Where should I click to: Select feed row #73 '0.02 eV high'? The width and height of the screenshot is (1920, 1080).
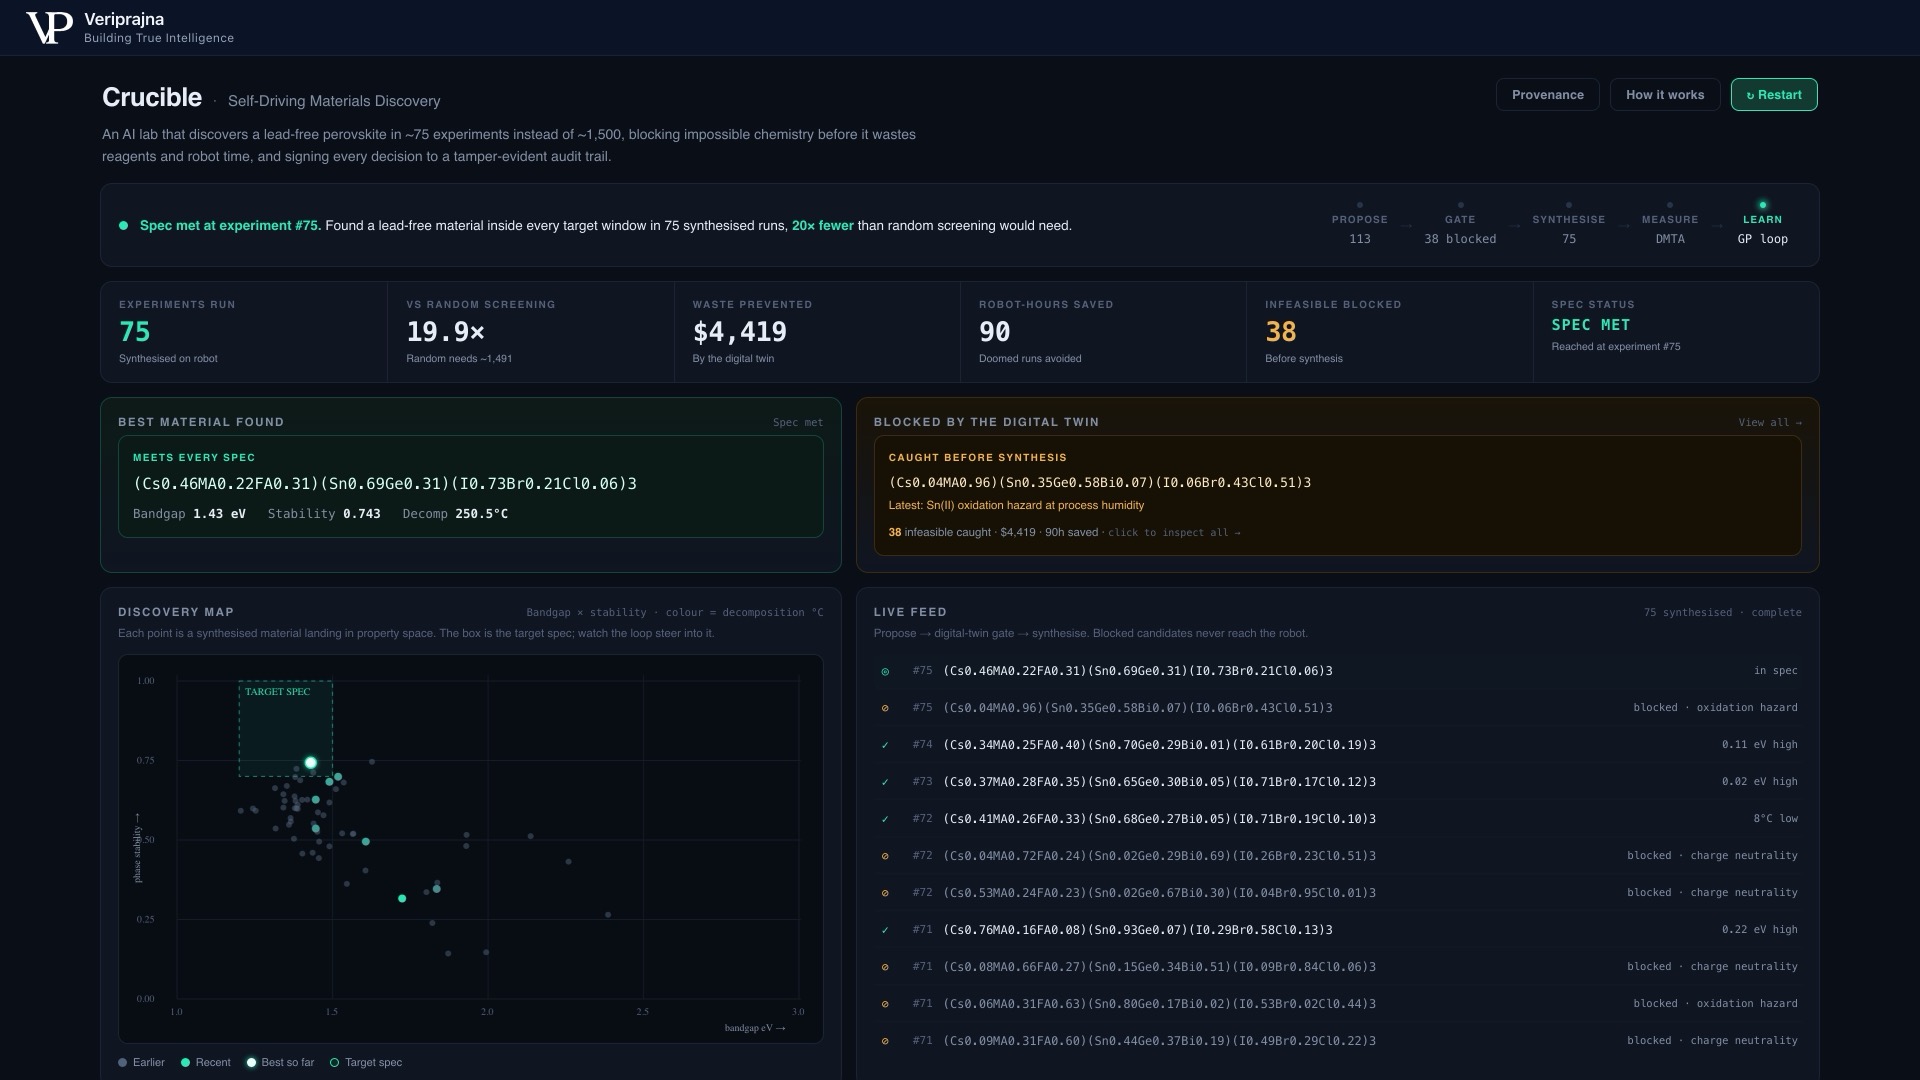[x=1338, y=783]
